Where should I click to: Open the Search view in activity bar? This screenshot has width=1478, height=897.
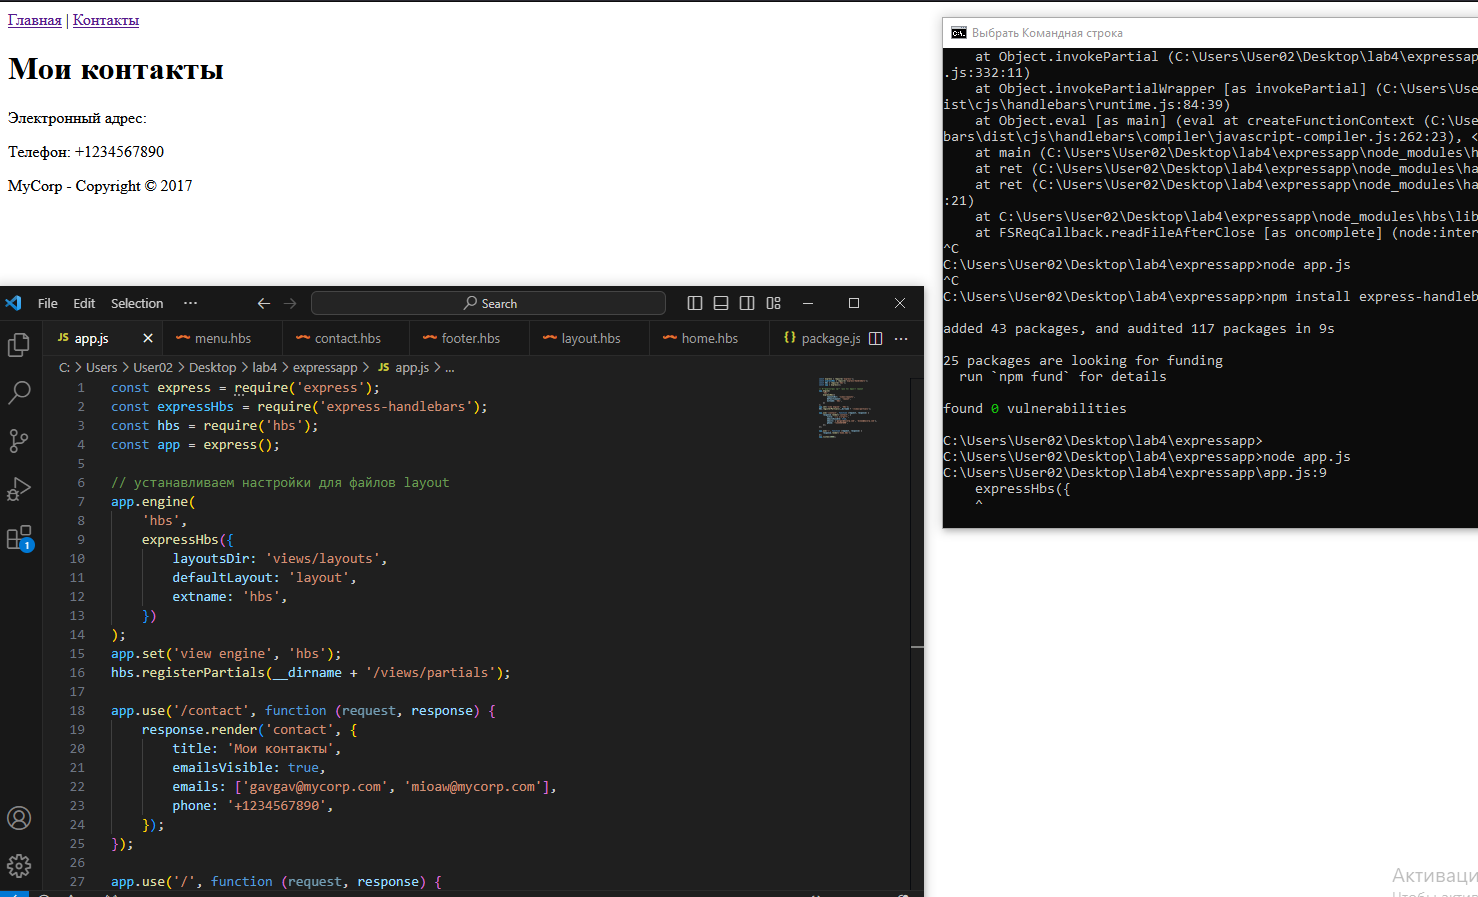pos(19,392)
